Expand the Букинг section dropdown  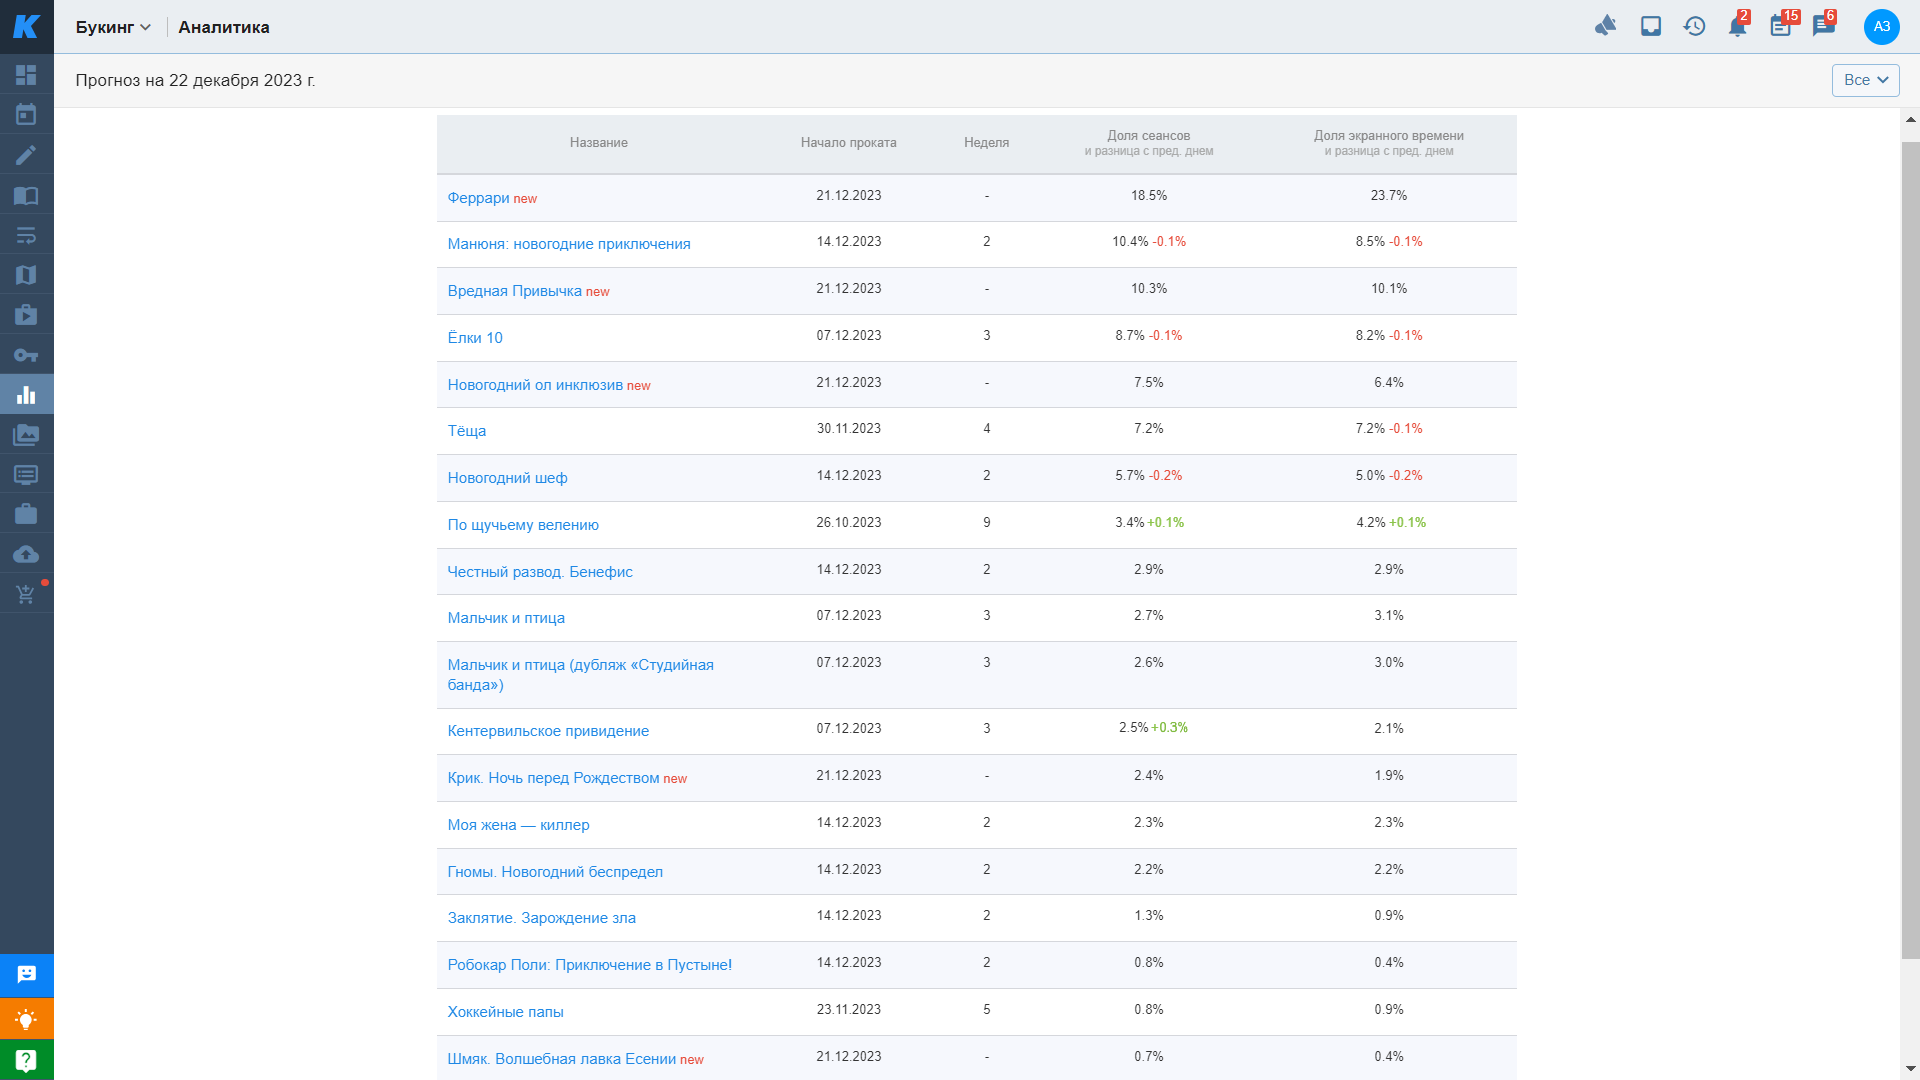[x=113, y=27]
